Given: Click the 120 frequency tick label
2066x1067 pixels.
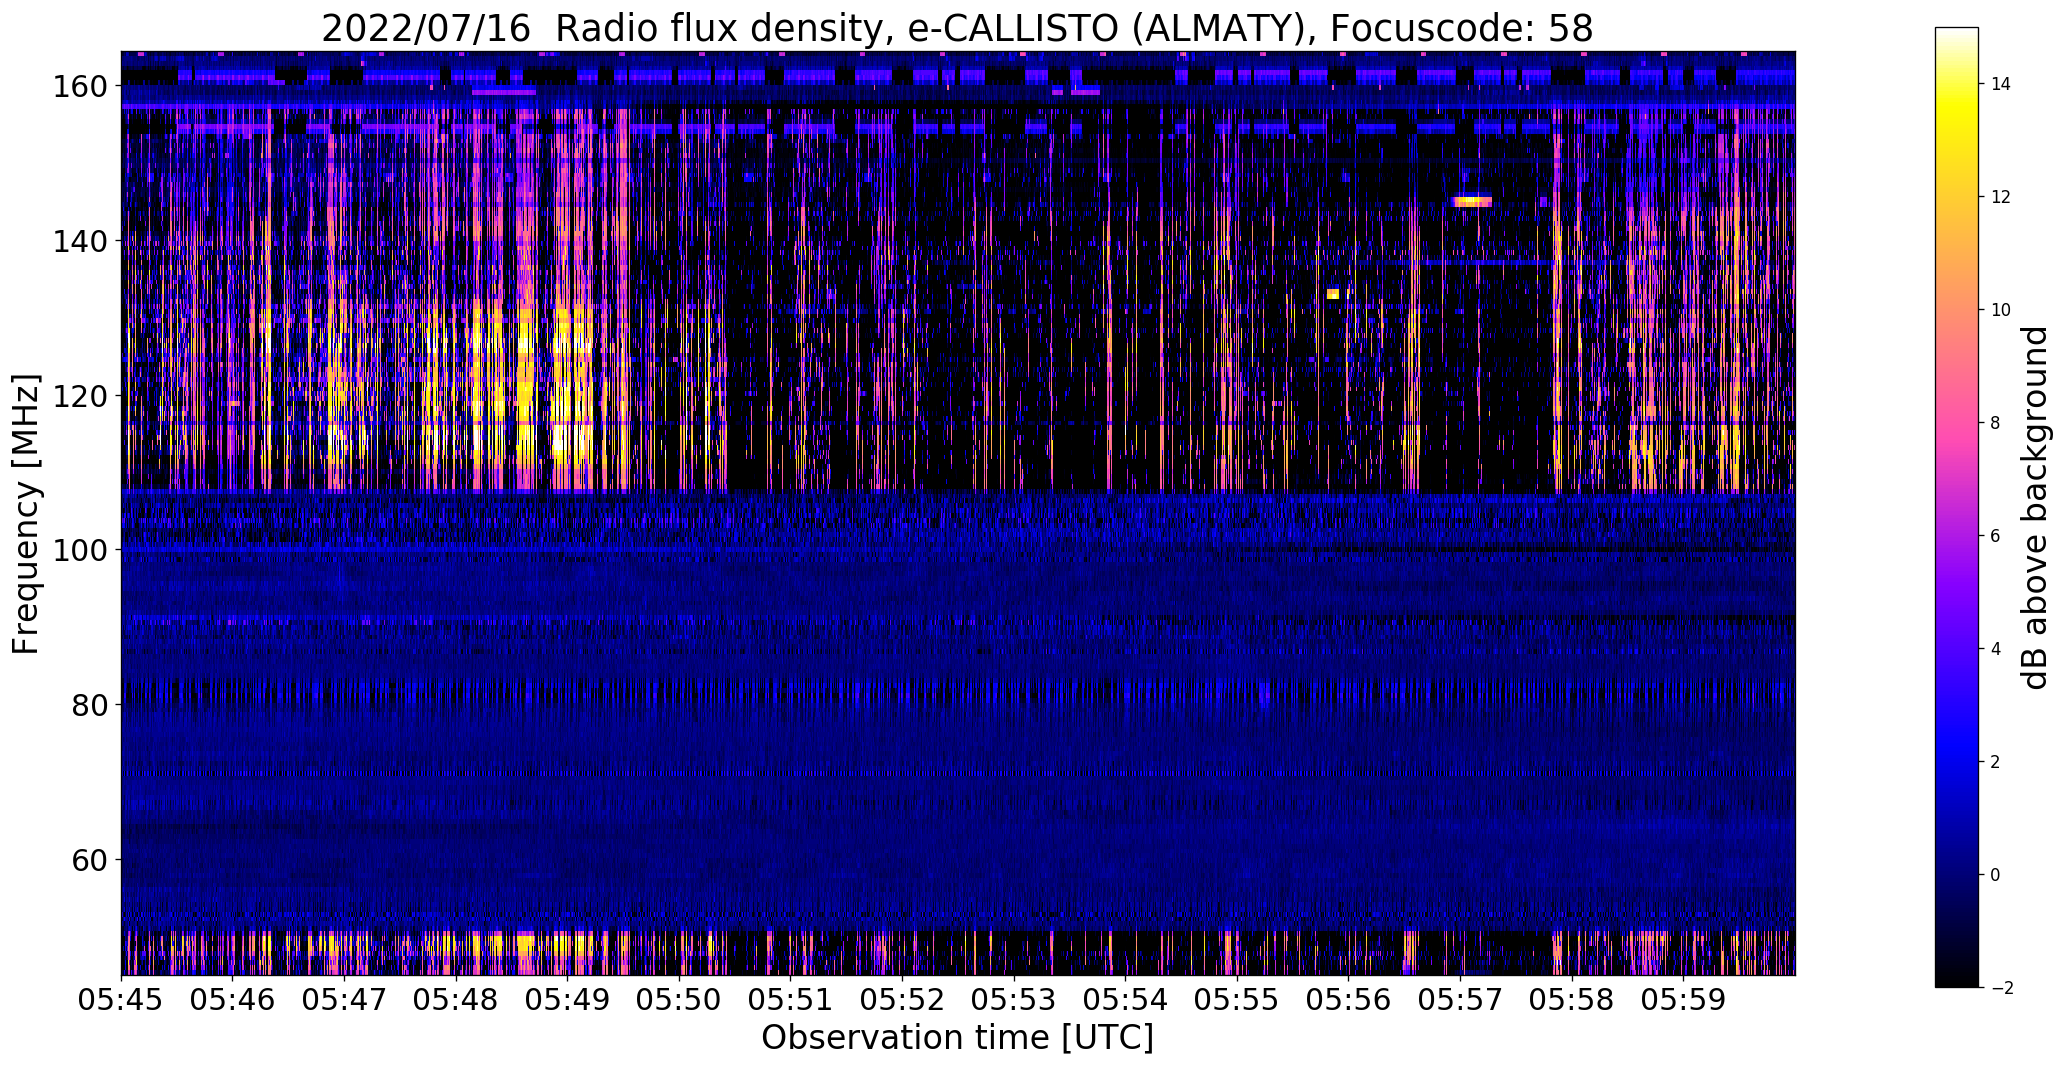Looking at the screenshot, I should (x=82, y=396).
